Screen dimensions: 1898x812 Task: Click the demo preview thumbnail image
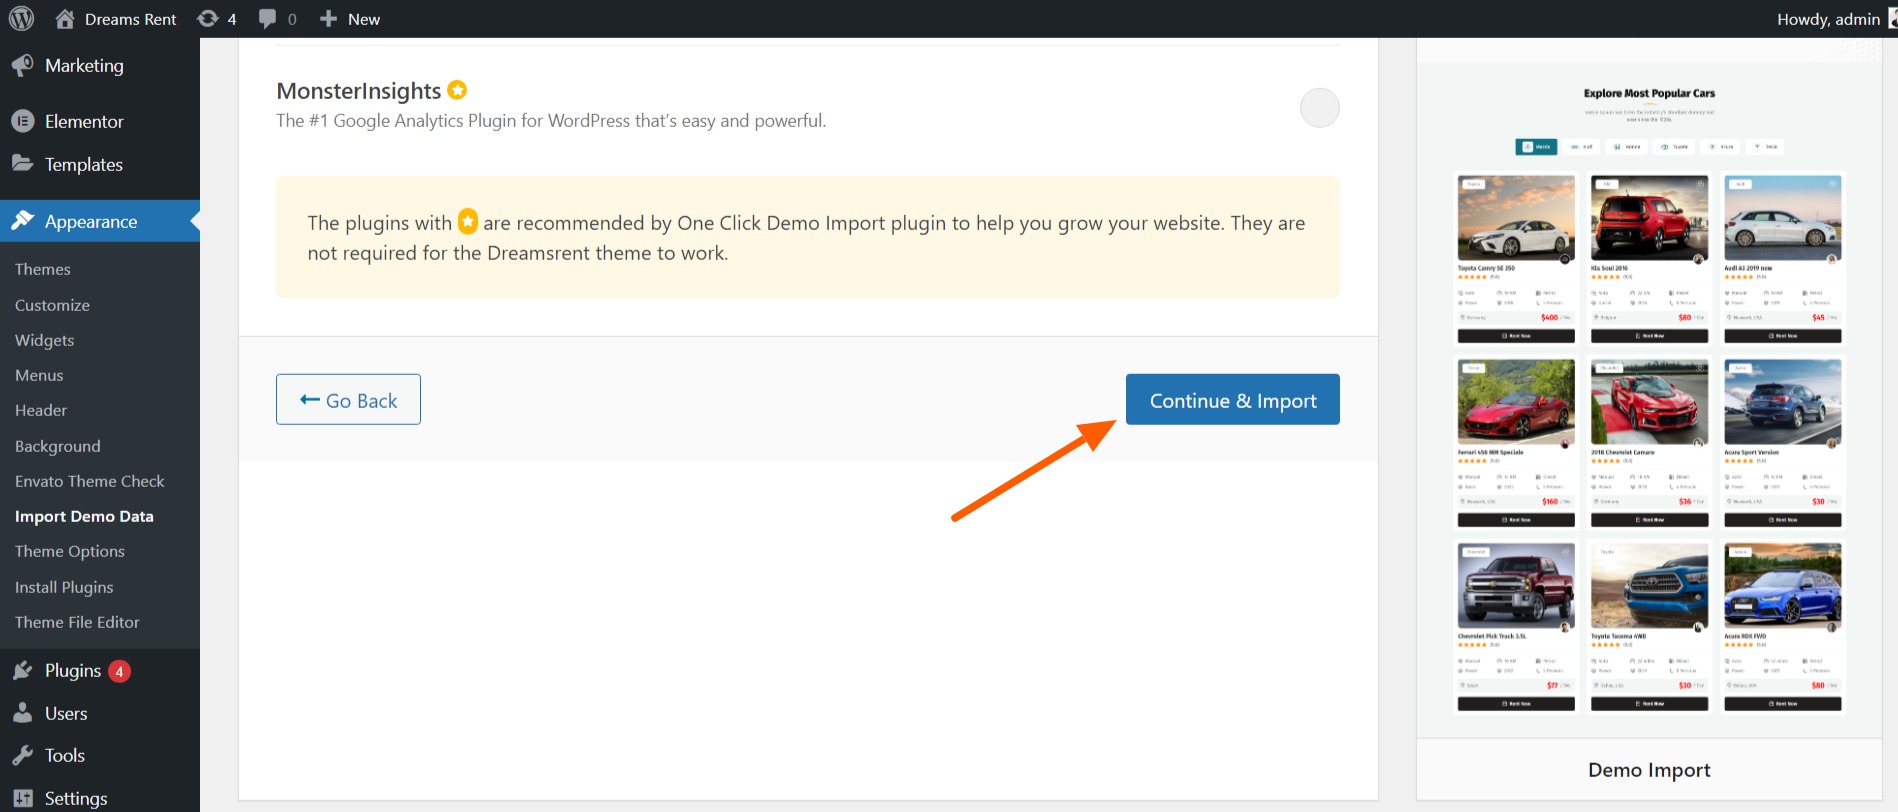(x=1649, y=389)
